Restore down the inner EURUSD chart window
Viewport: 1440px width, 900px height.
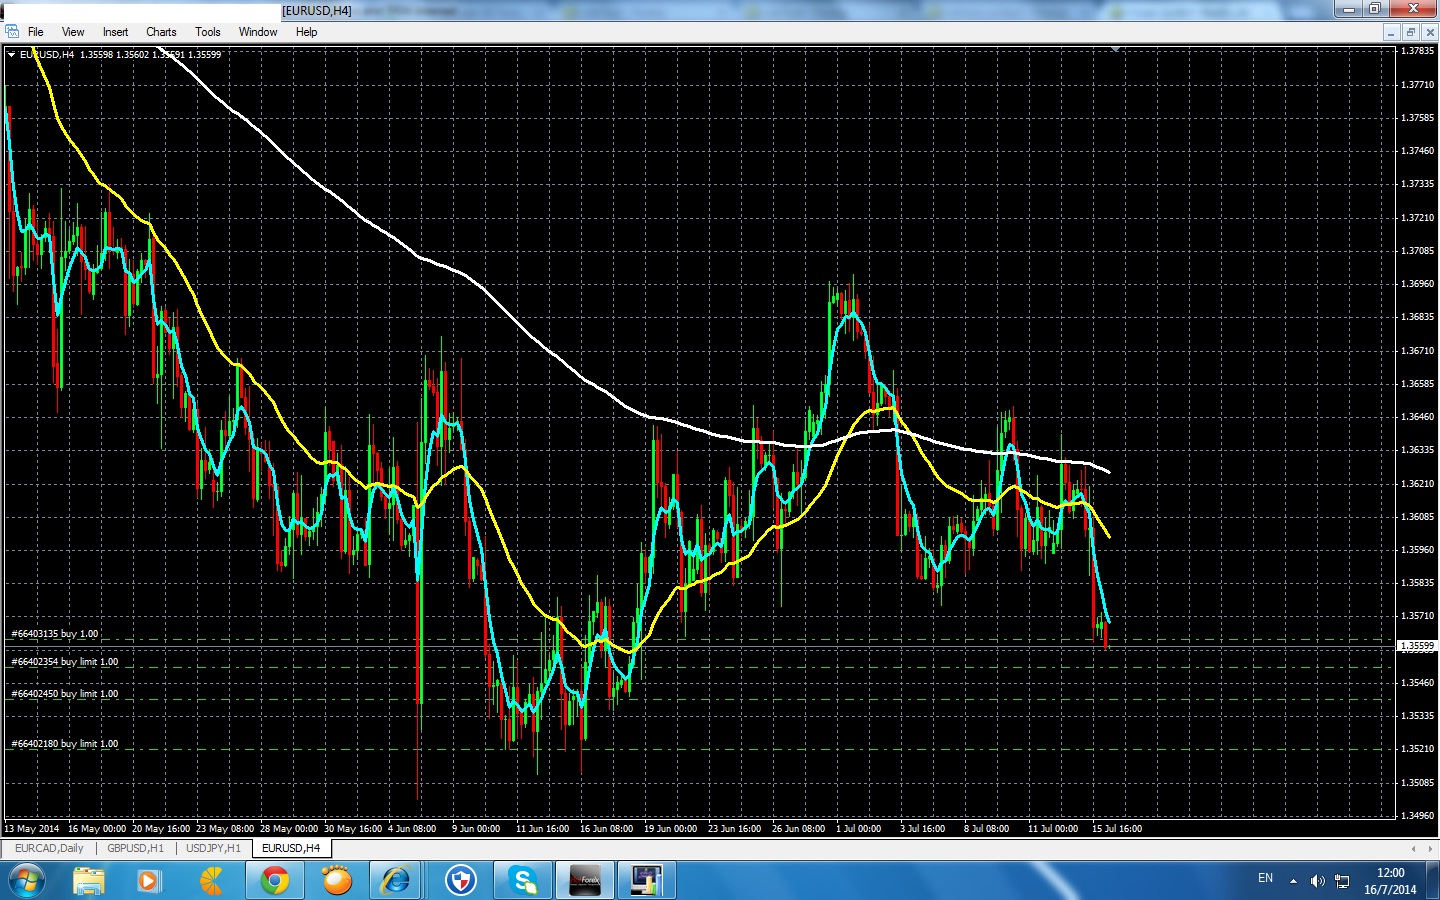click(x=1410, y=32)
